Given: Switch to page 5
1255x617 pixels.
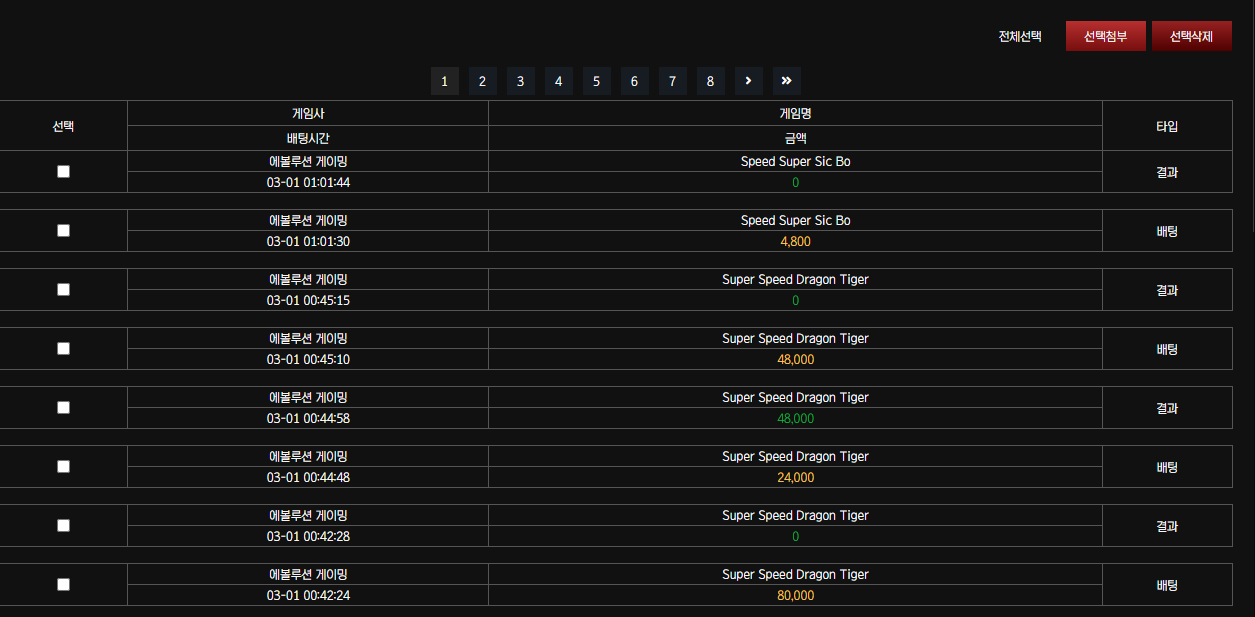Looking at the screenshot, I should (x=596, y=81).
